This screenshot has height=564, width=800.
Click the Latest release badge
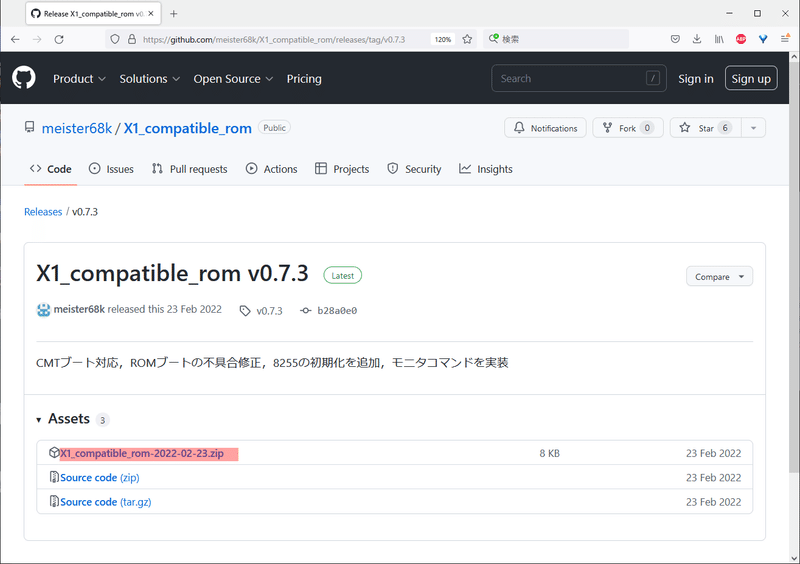point(342,276)
